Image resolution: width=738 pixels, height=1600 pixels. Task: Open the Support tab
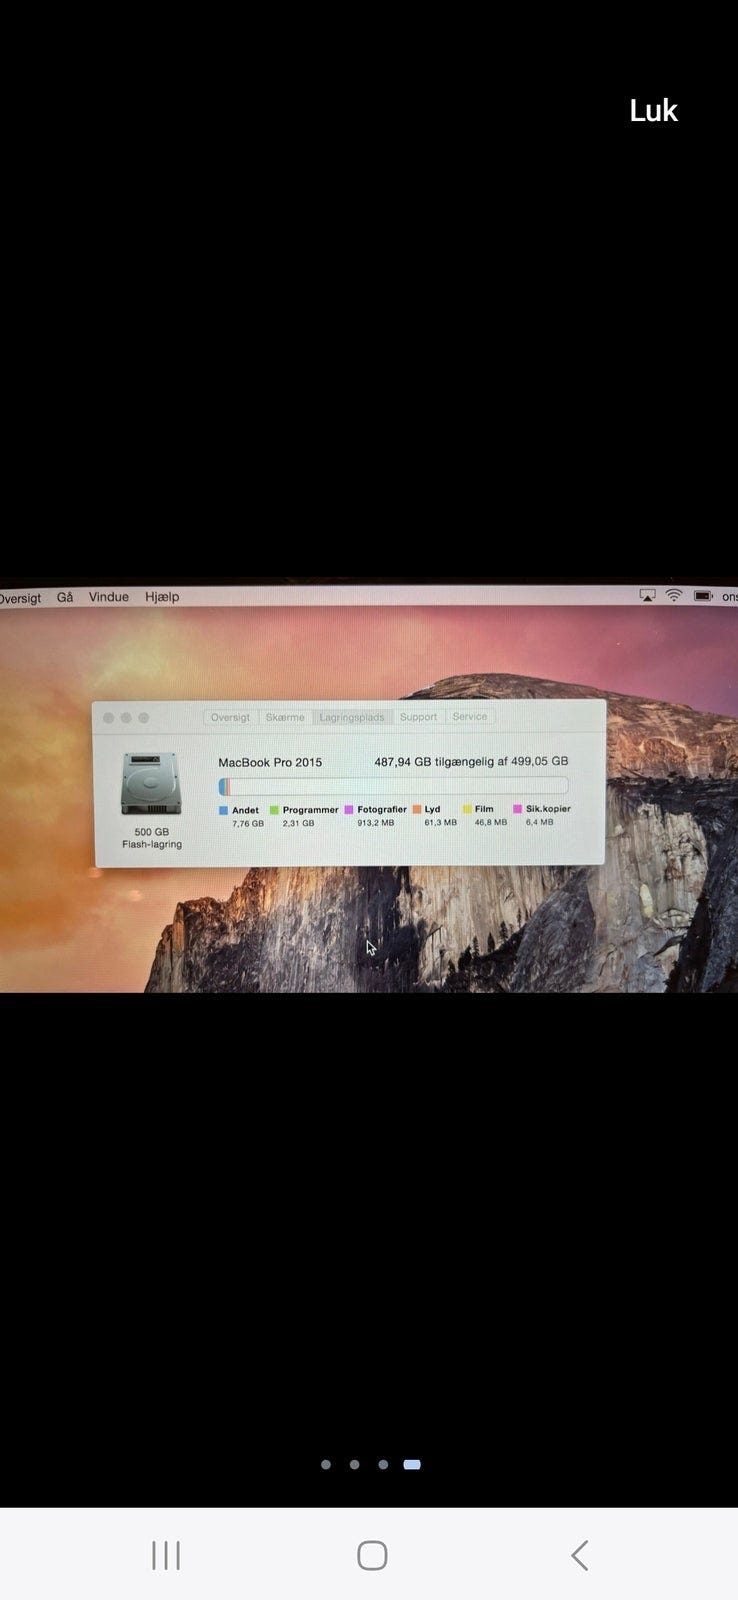click(418, 717)
